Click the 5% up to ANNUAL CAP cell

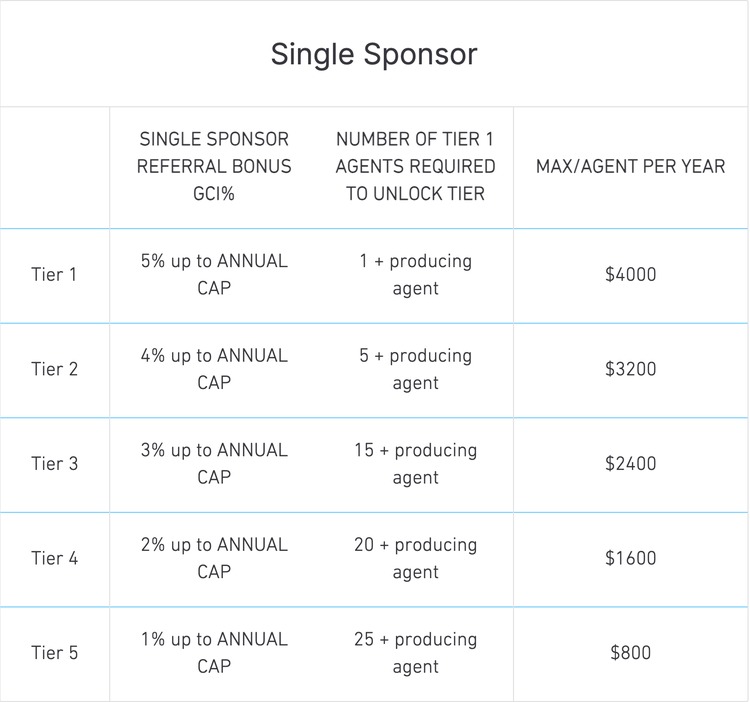[214, 275]
